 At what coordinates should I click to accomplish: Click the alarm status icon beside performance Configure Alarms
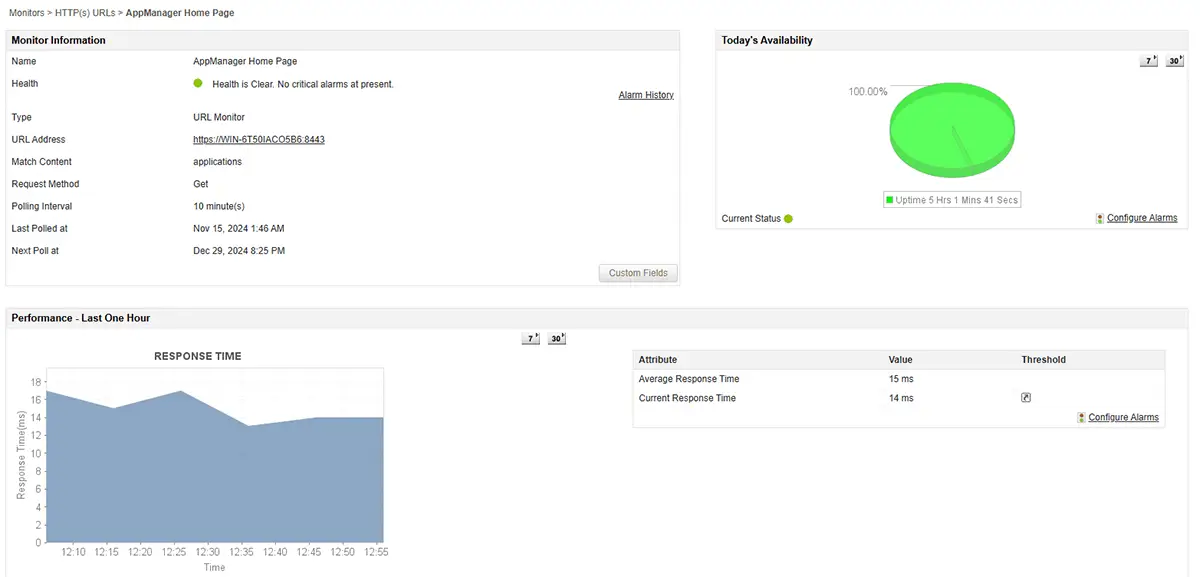click(1081, 417)
